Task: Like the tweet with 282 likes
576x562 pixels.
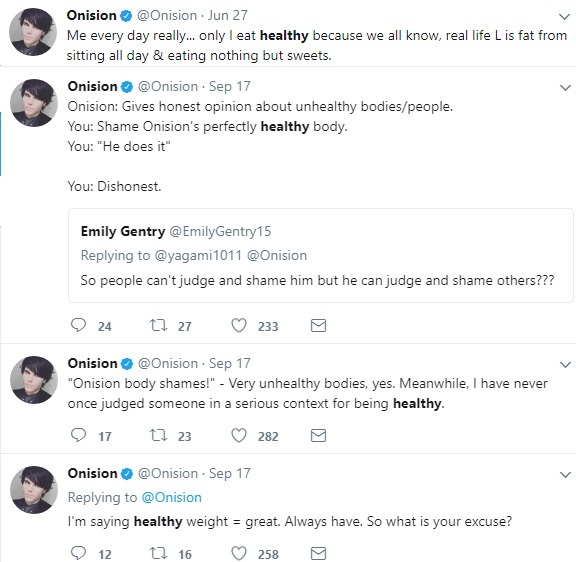Action: click(239, 436)
